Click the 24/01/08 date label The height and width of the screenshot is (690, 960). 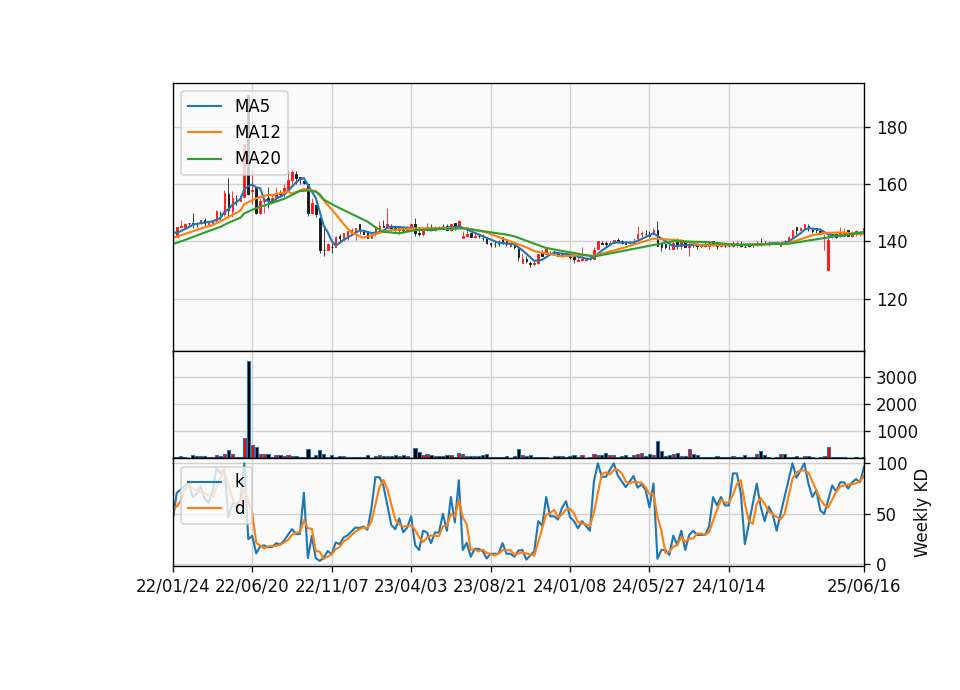[x=569, y=586]
